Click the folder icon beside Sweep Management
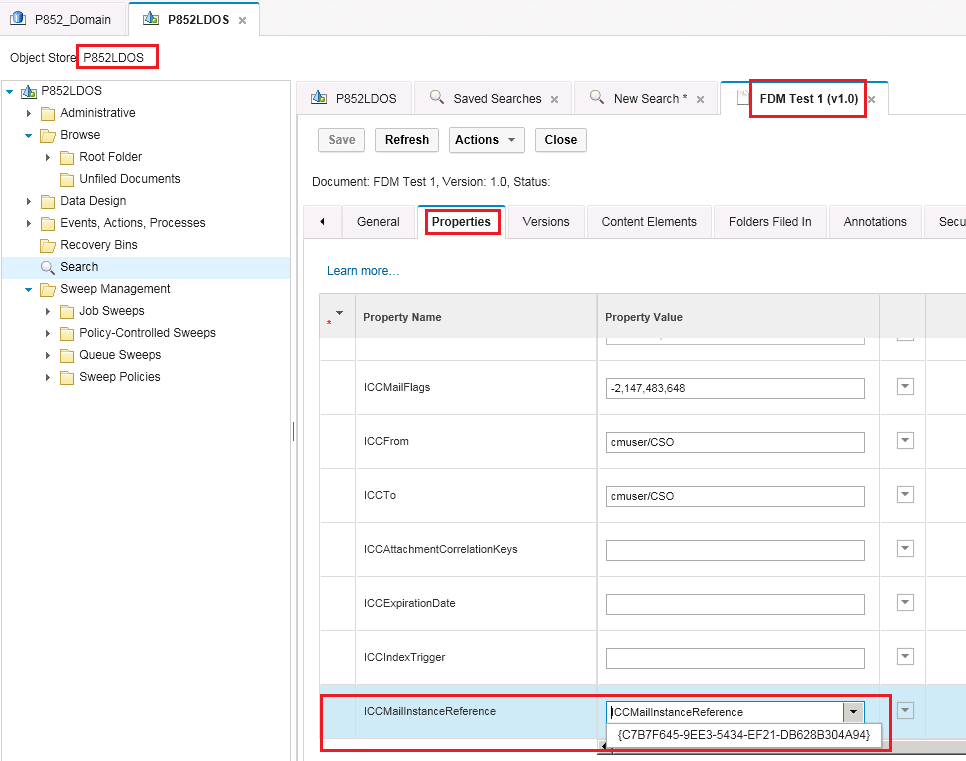This screenshot has width=966, height=761. [x=47, y=288]
